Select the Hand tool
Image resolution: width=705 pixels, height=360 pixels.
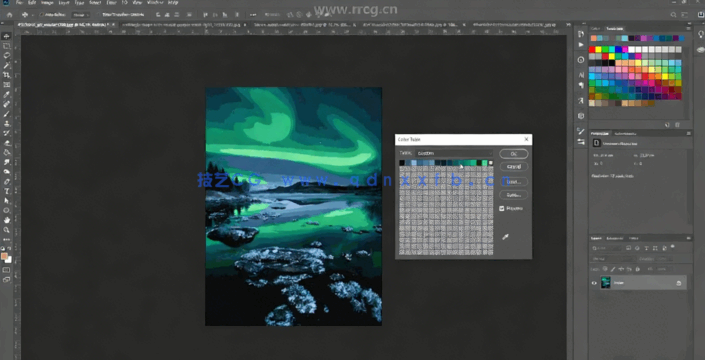pos(6,220)
